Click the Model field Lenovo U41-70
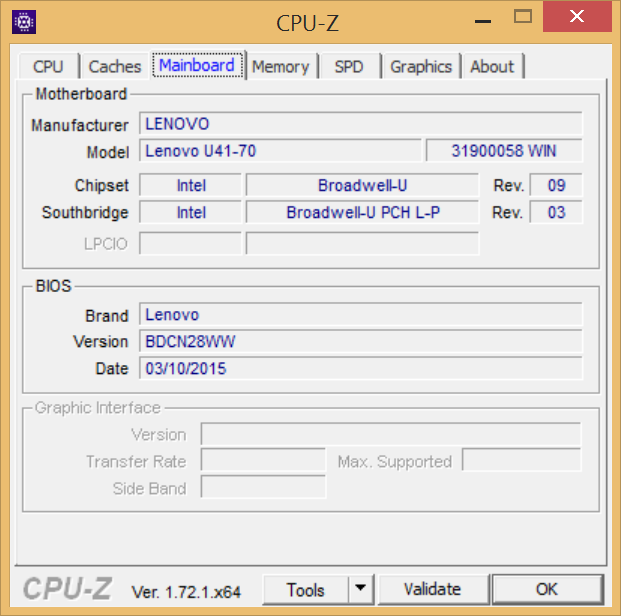The height and width of the screenshot is (616, 621). tap(280, 151)
